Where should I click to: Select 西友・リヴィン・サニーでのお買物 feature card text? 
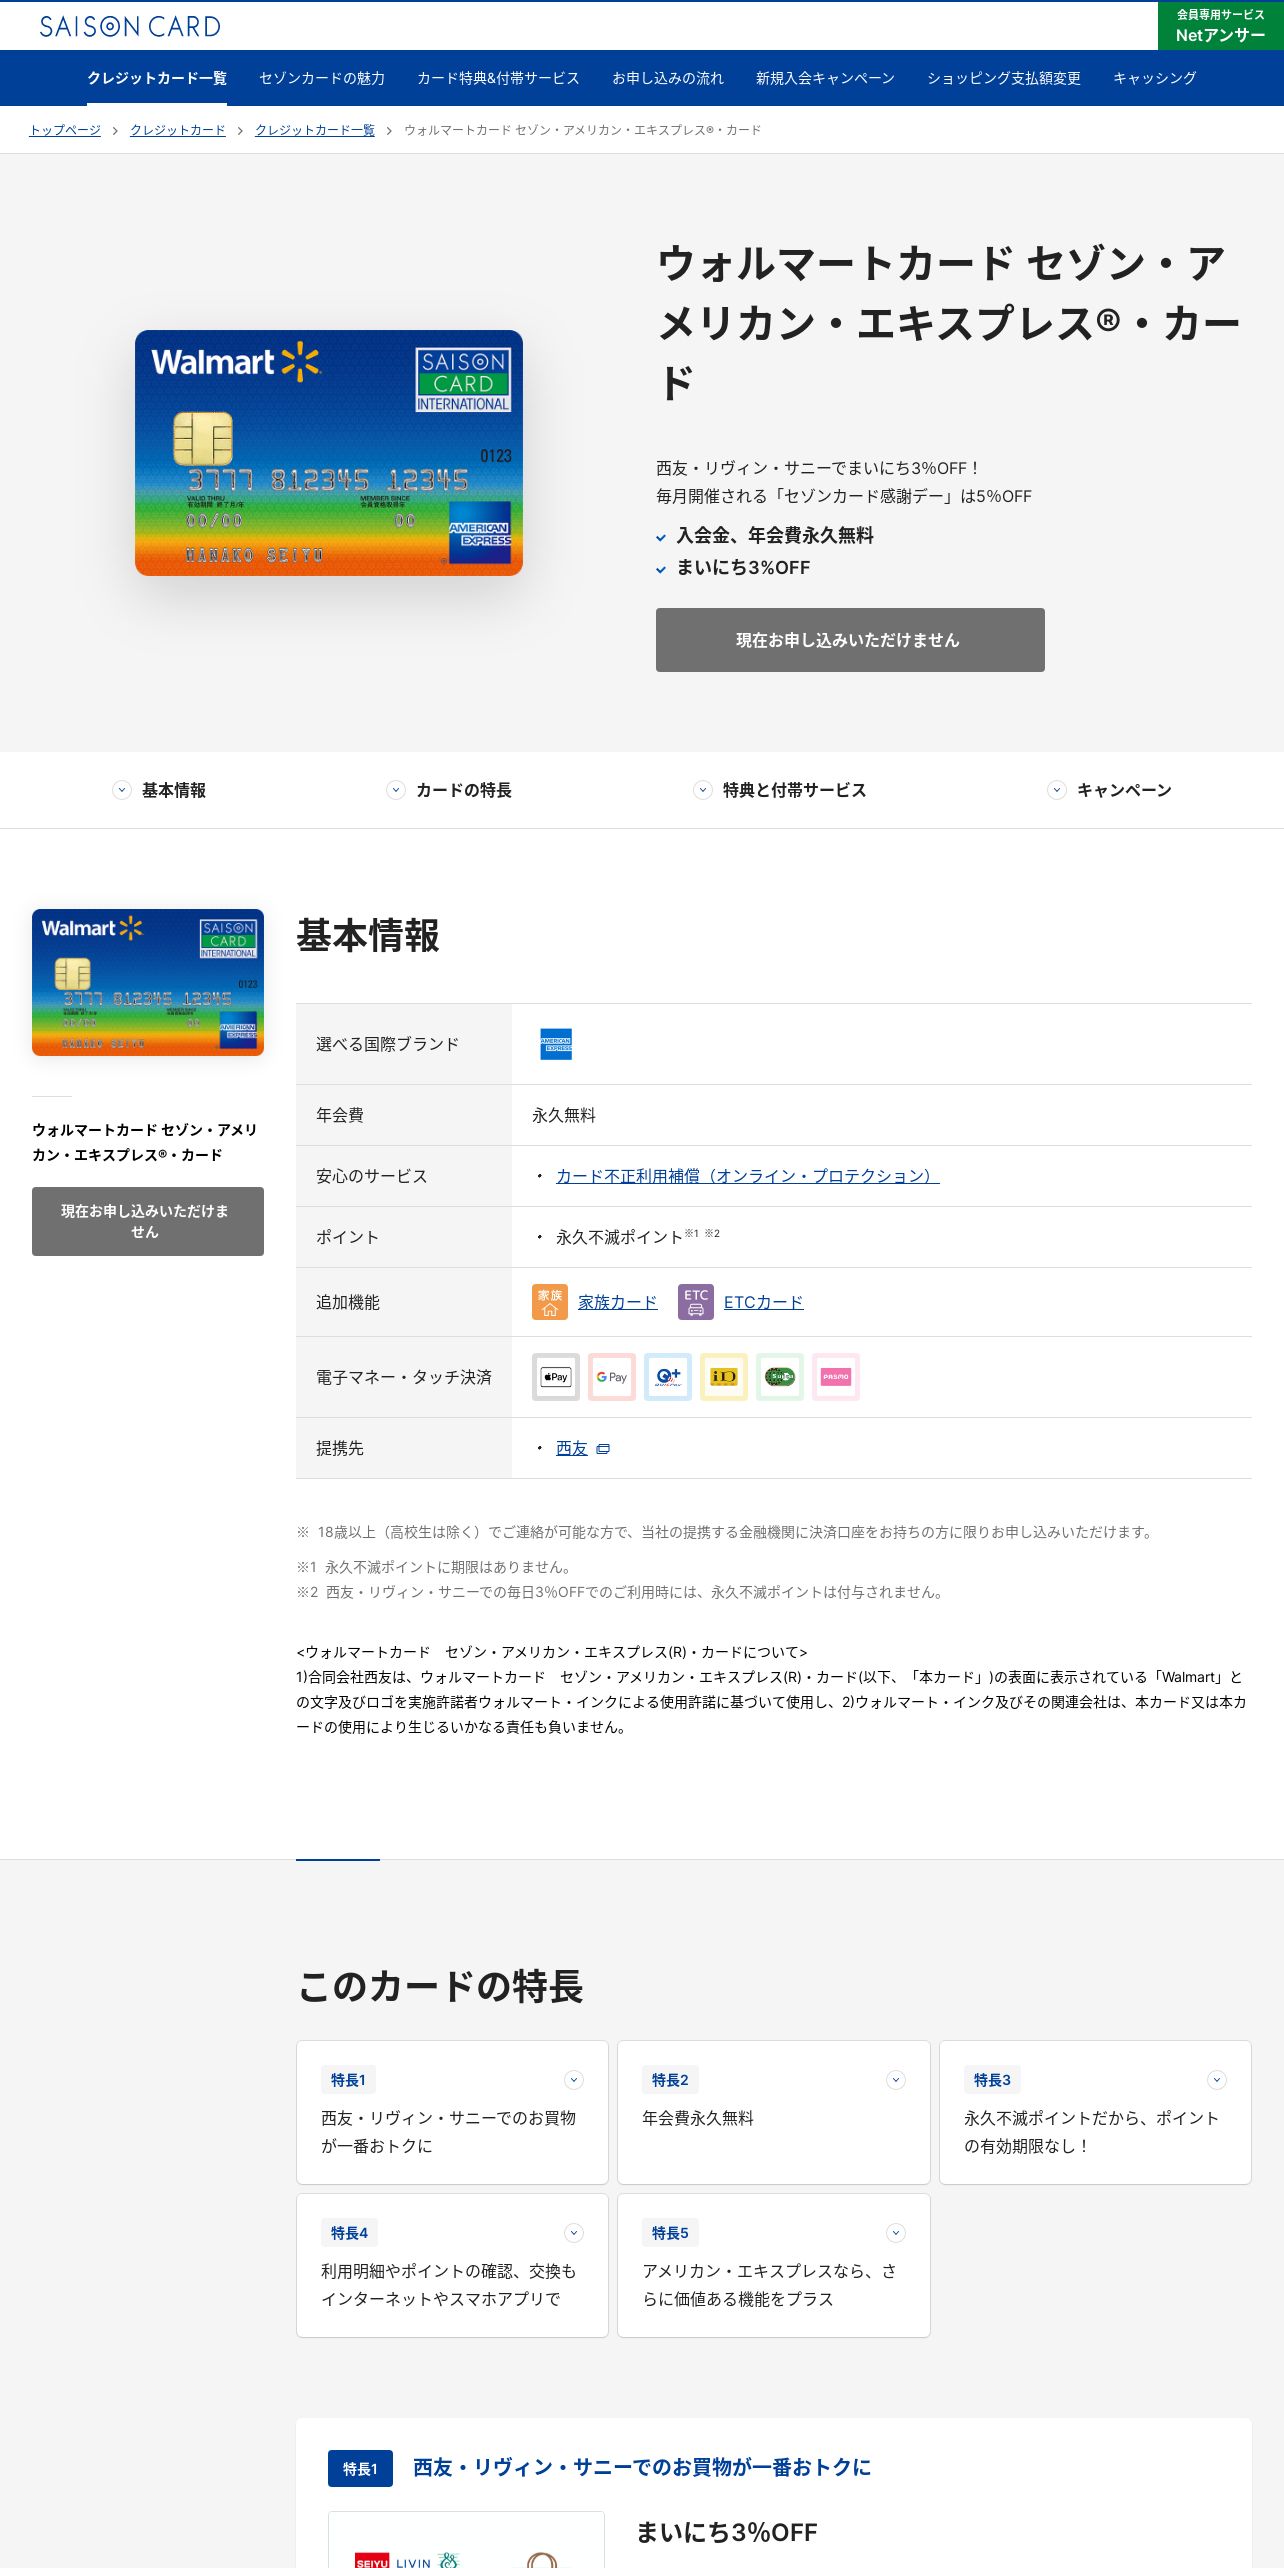[x=449, y=2132]
